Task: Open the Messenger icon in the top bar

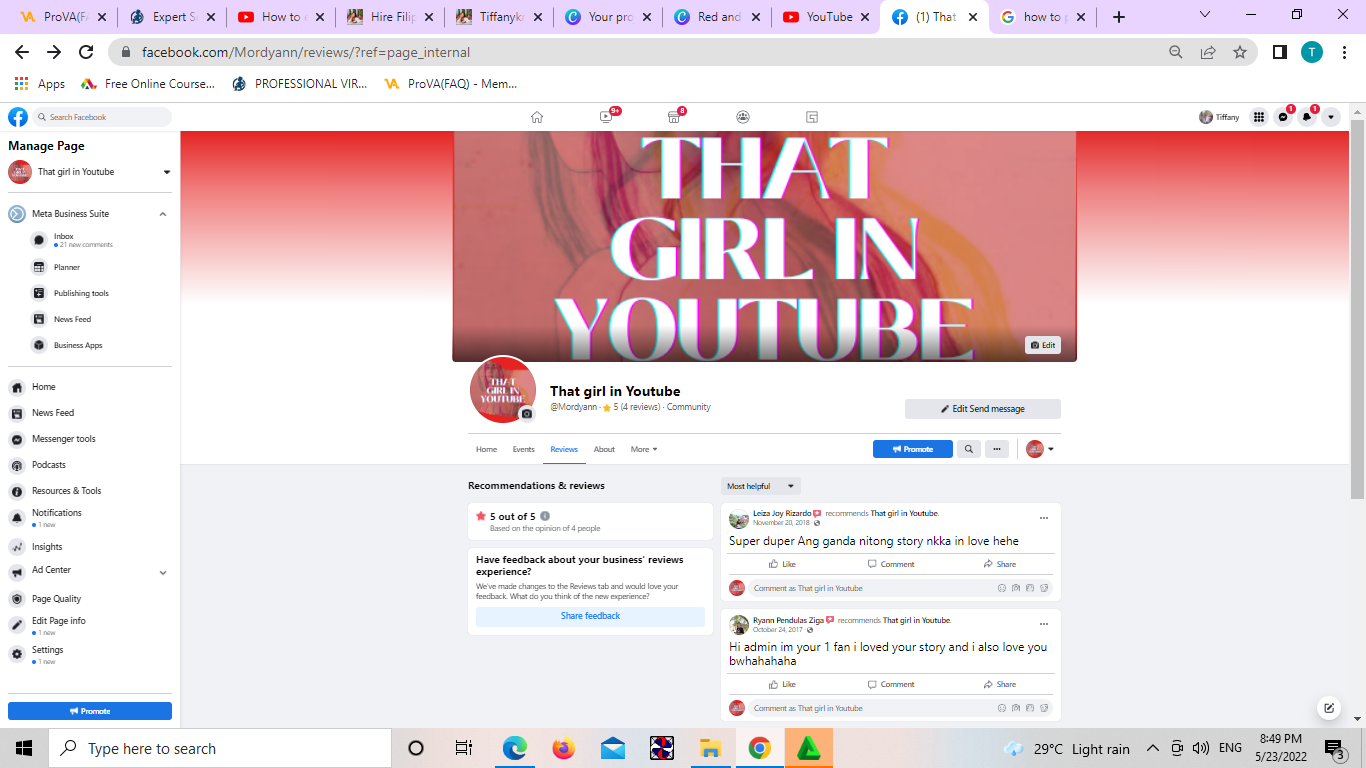Action: point(1283,117)
